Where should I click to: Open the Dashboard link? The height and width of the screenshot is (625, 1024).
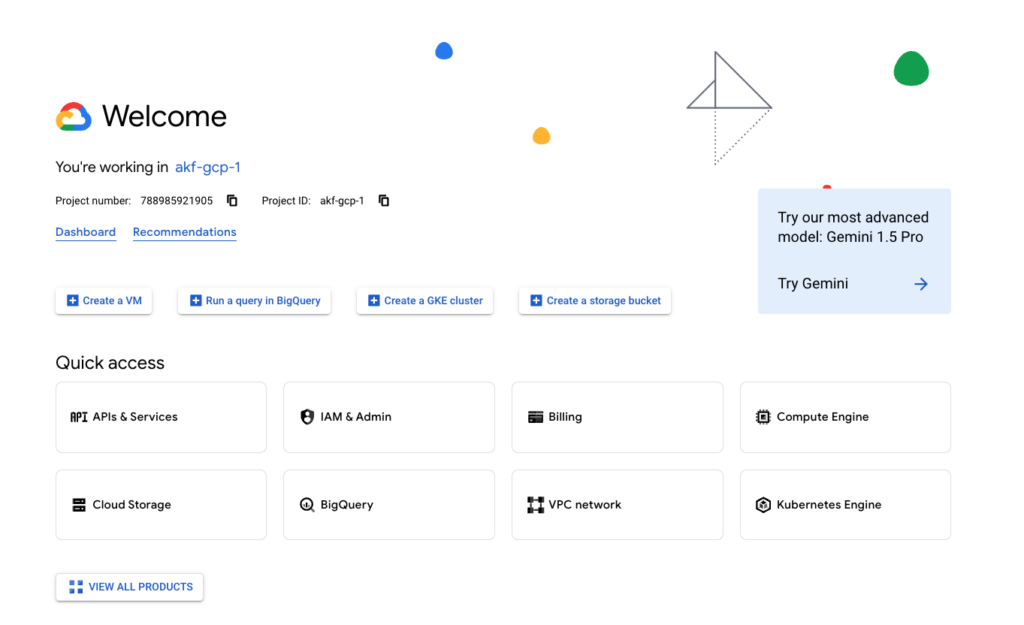click(x=86, y=232)
